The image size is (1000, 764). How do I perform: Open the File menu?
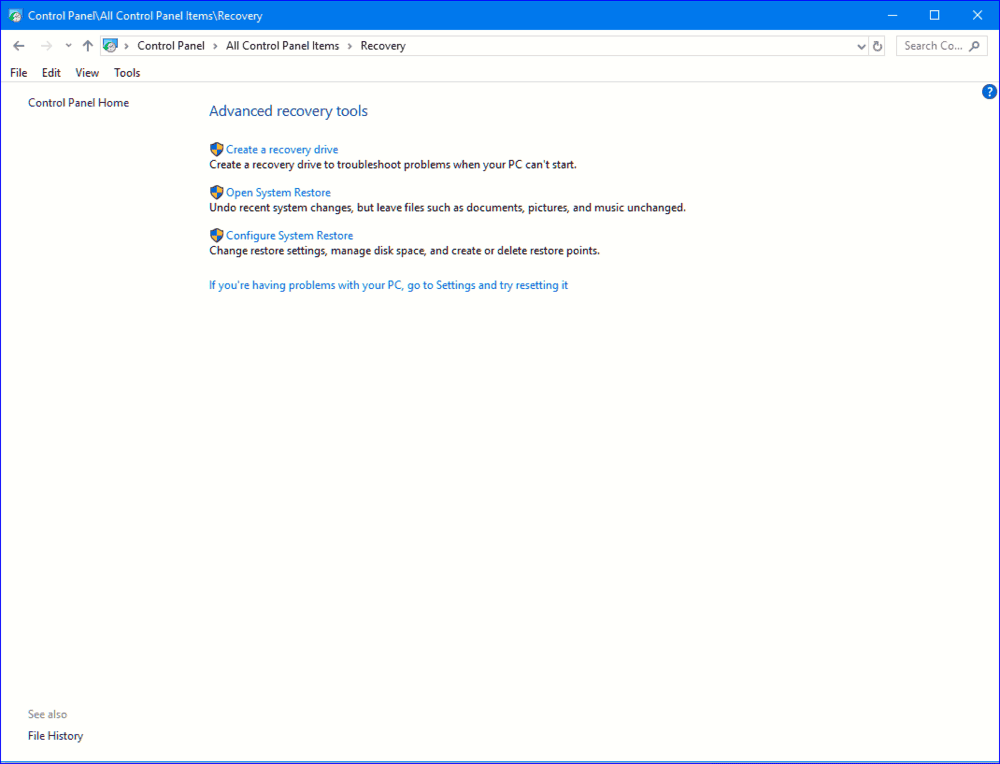pos(19,73)
